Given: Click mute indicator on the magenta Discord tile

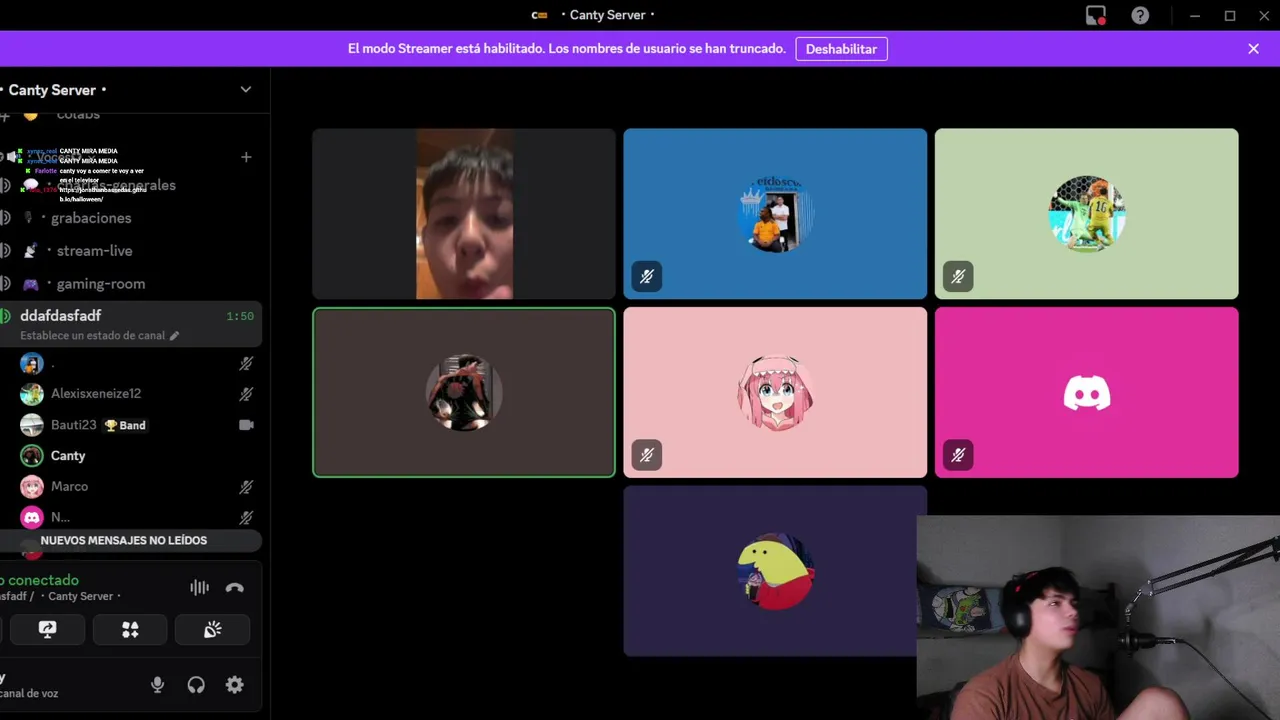Looking at the screenshot, I should point(958,456).
